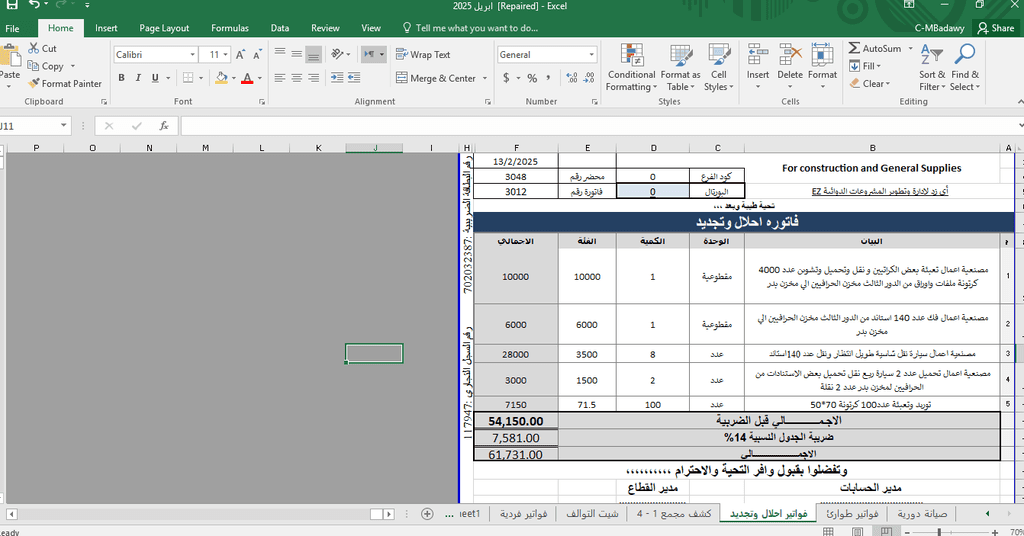
Task: Click the Format Painter brush icon
Action: pyautogui.click(x=34, y=84)
